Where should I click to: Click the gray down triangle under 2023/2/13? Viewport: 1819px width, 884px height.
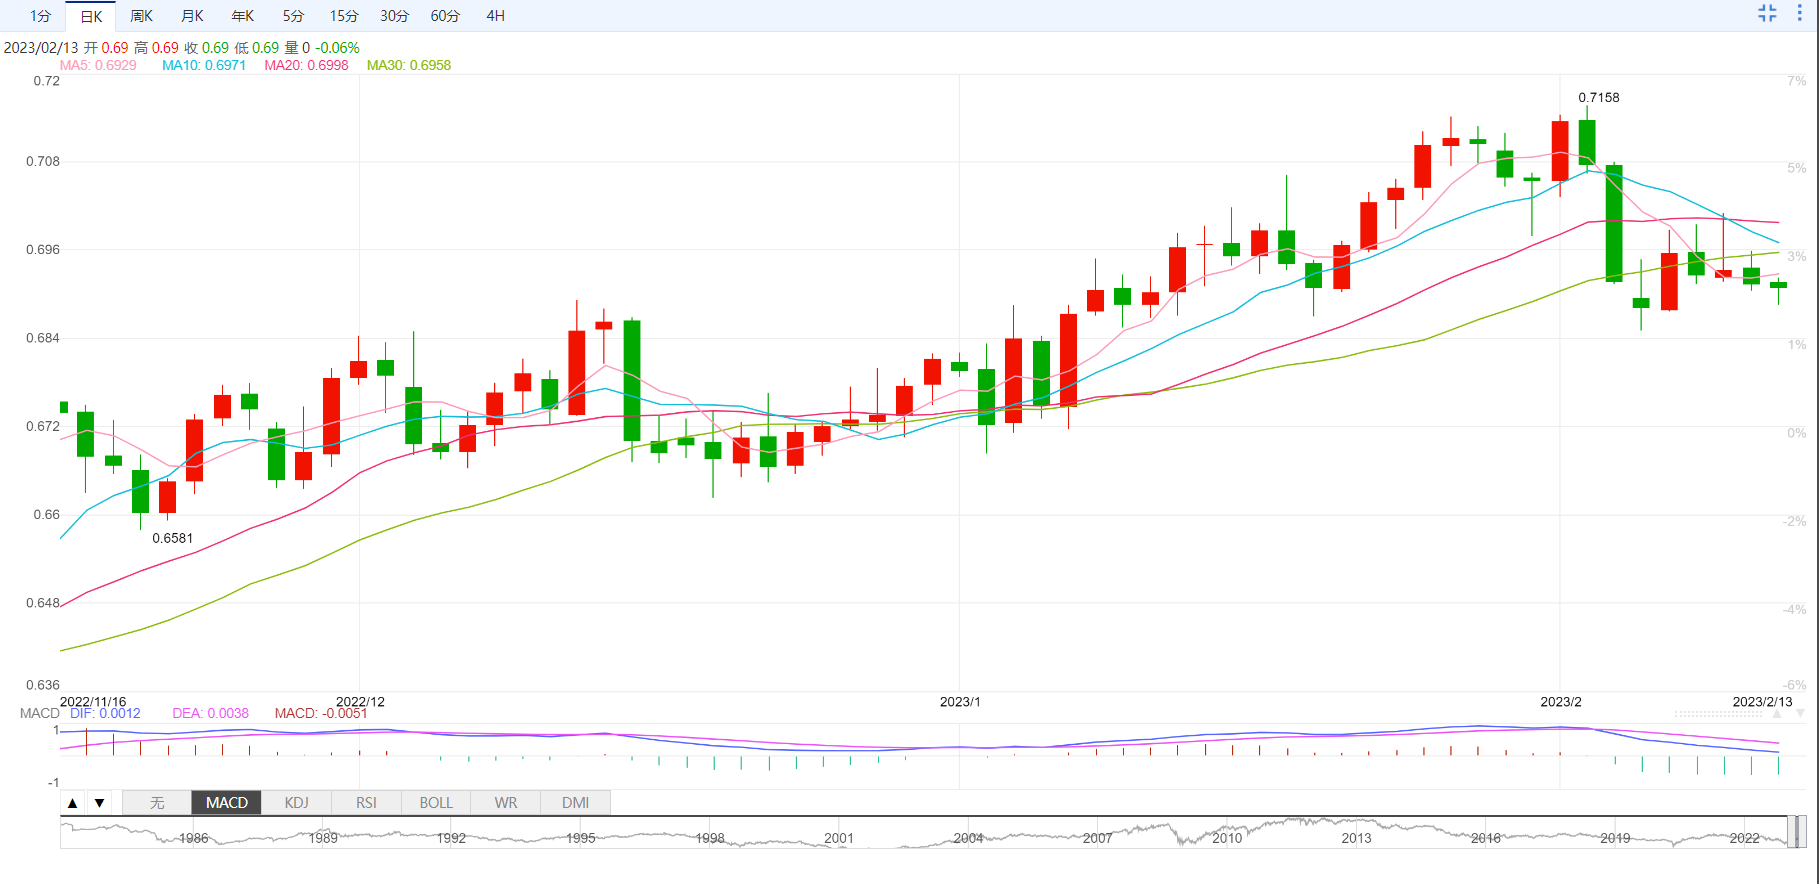click(x=1800, y=714)
